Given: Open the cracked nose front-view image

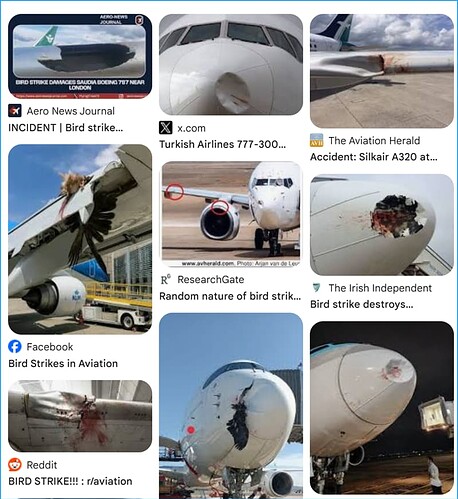Looking at the screenshot, I should click(x=231, y=406).
